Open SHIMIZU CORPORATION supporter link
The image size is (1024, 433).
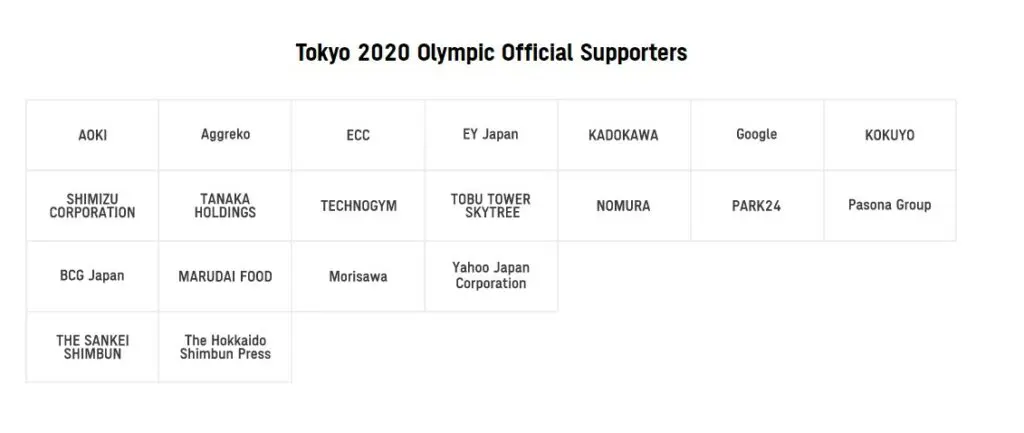(x=92, y=206)
